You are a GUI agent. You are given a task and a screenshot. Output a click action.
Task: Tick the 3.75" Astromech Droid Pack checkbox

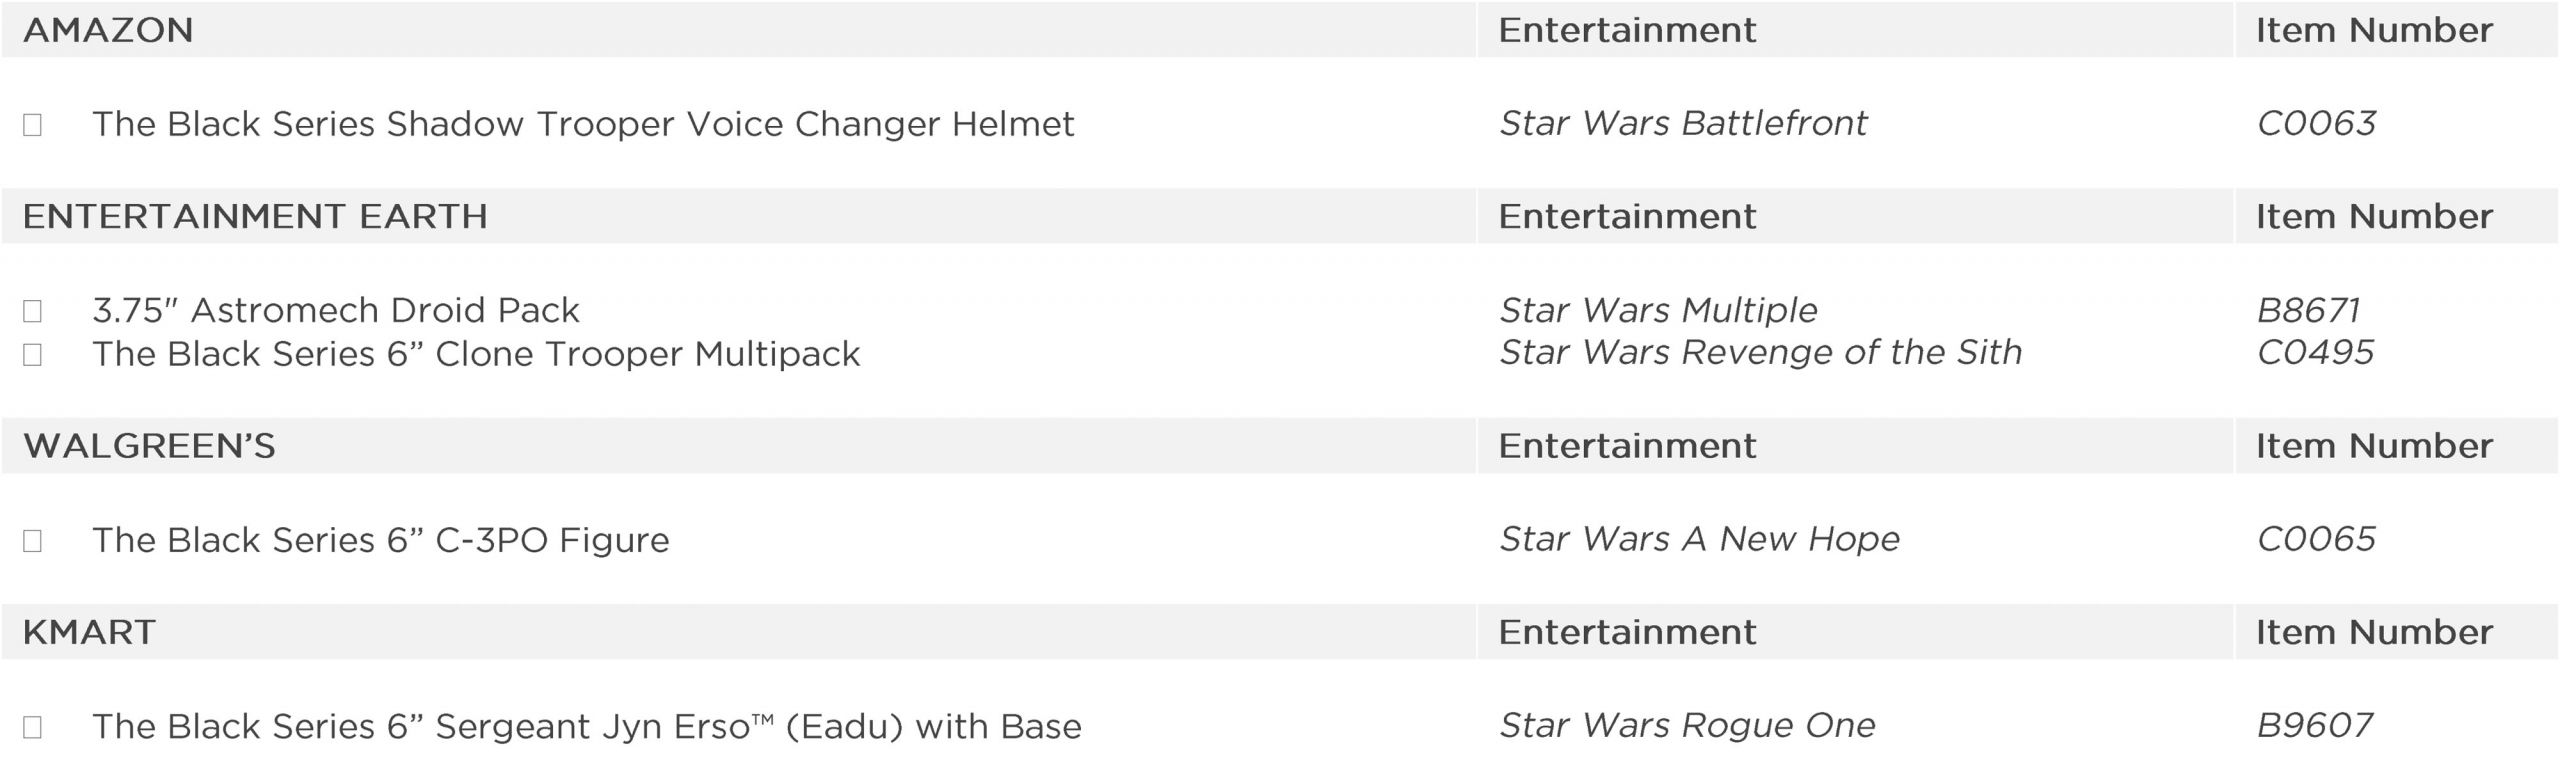(32, 312)
